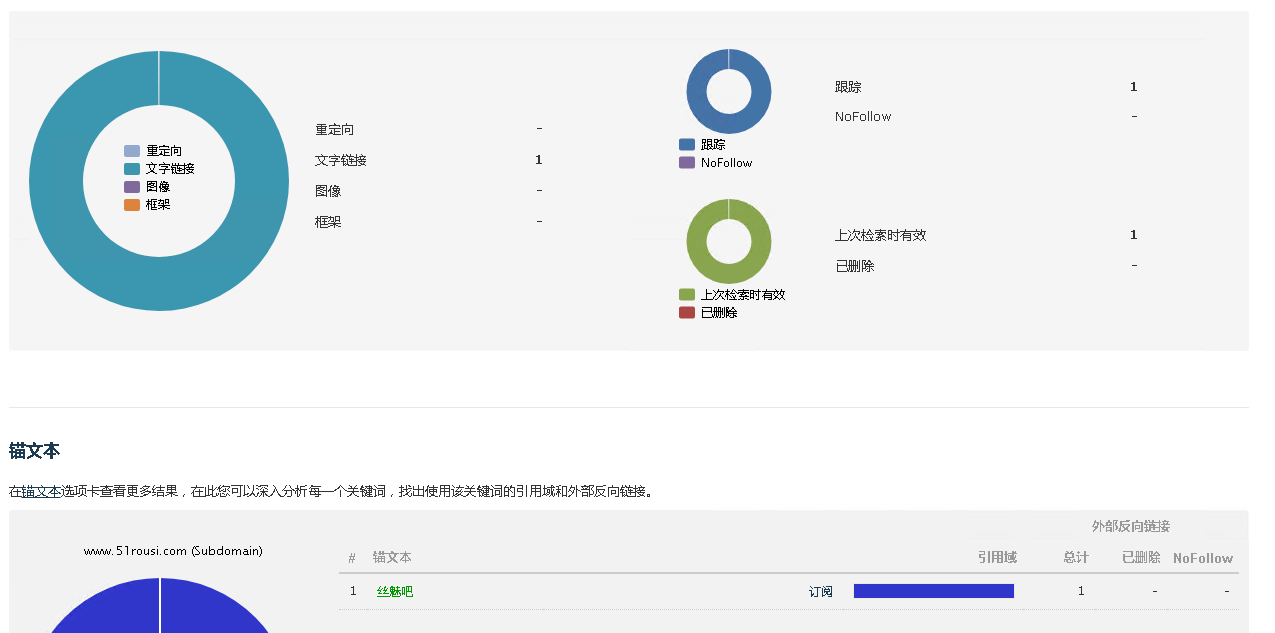The height and width of the screenshot is (633, 1275).
Task: Click the orange 框架 legend swatch
Action: (132, 205)
